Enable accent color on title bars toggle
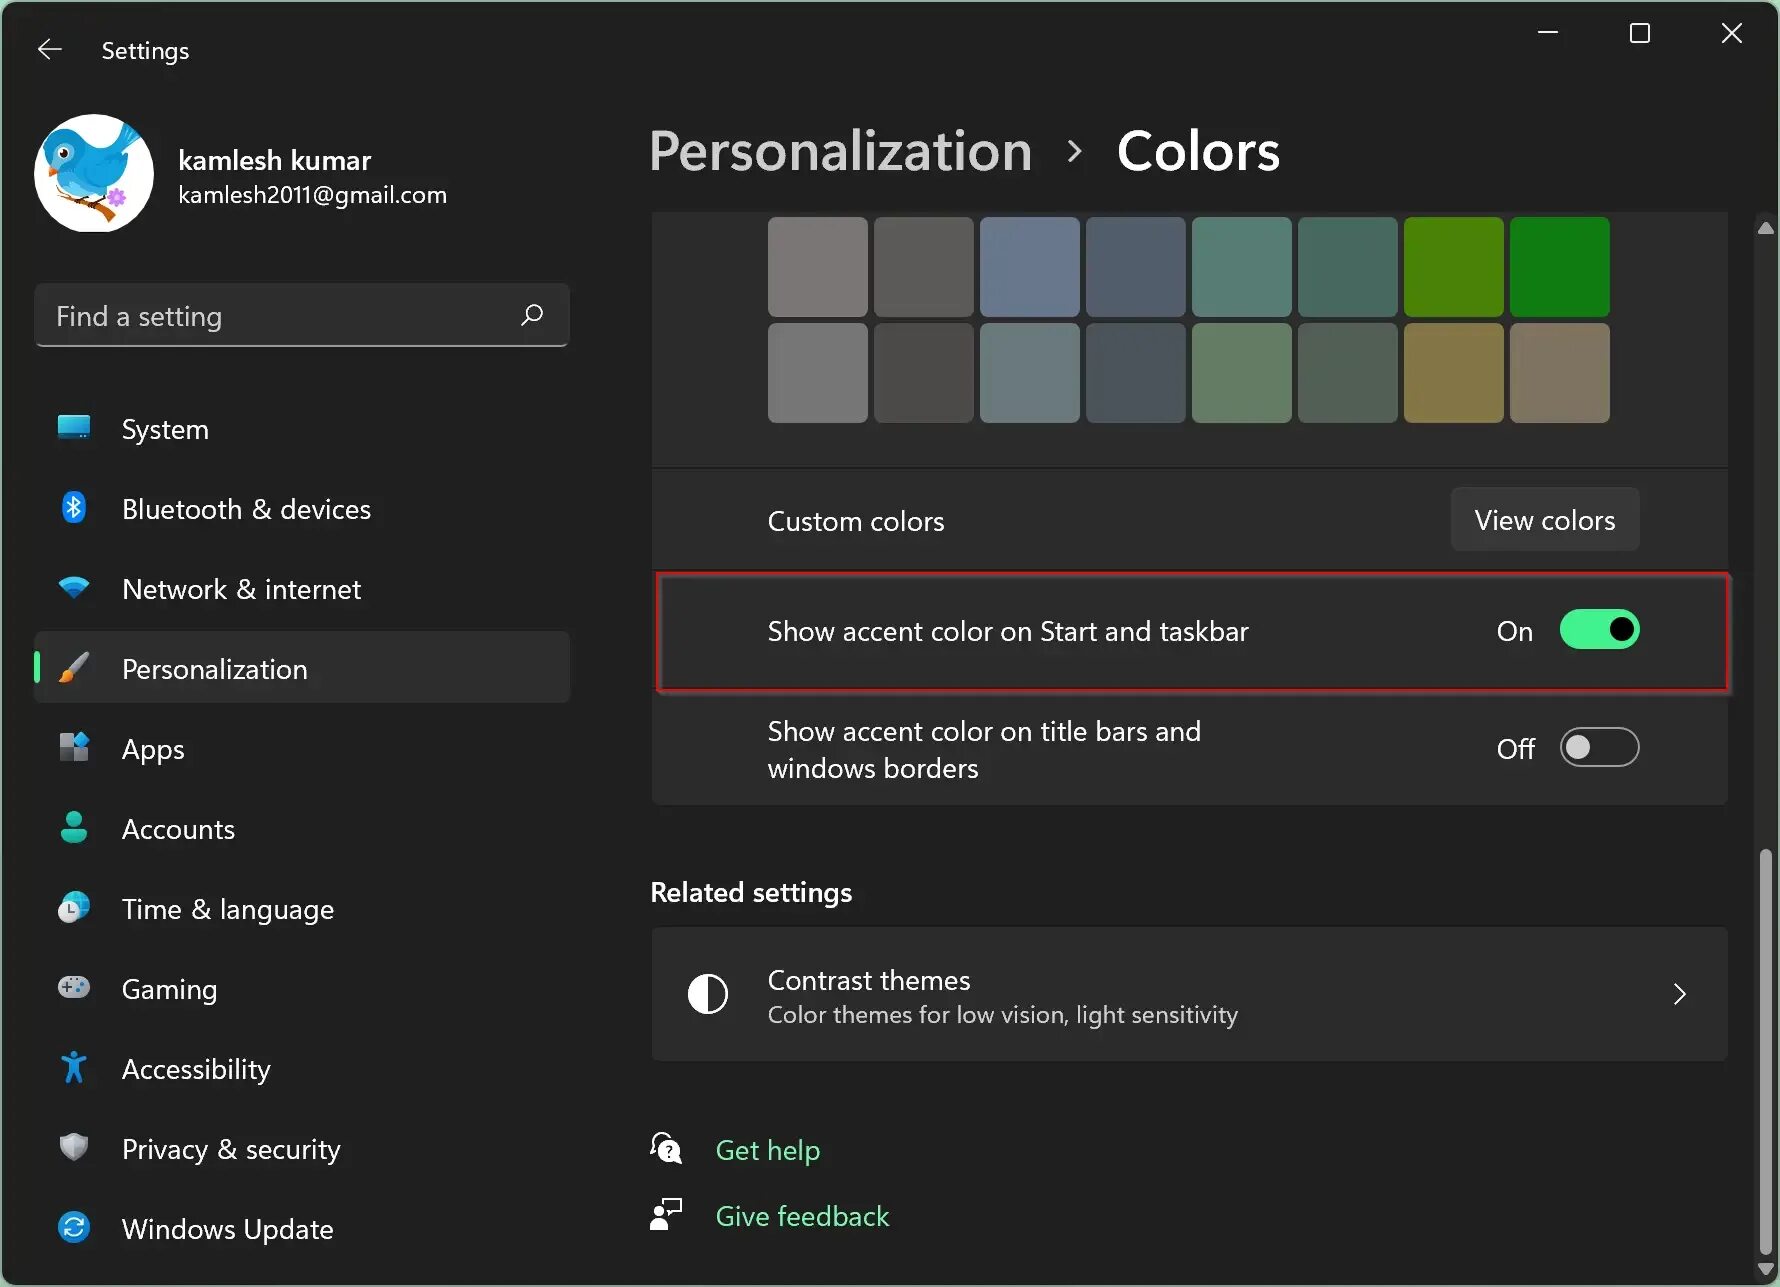This screenshot has width=1780, height=1287. pyautogui.click(x=1599, y=748)
